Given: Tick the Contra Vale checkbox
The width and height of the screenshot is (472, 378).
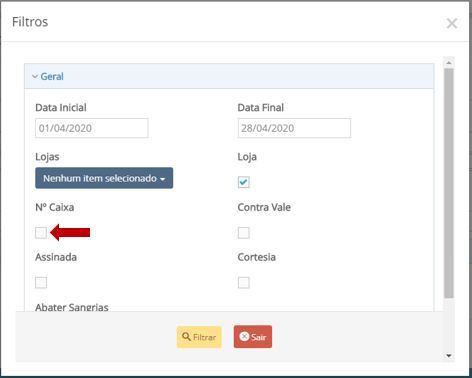Looking at the screenshot, I should [x=244, y=233].
